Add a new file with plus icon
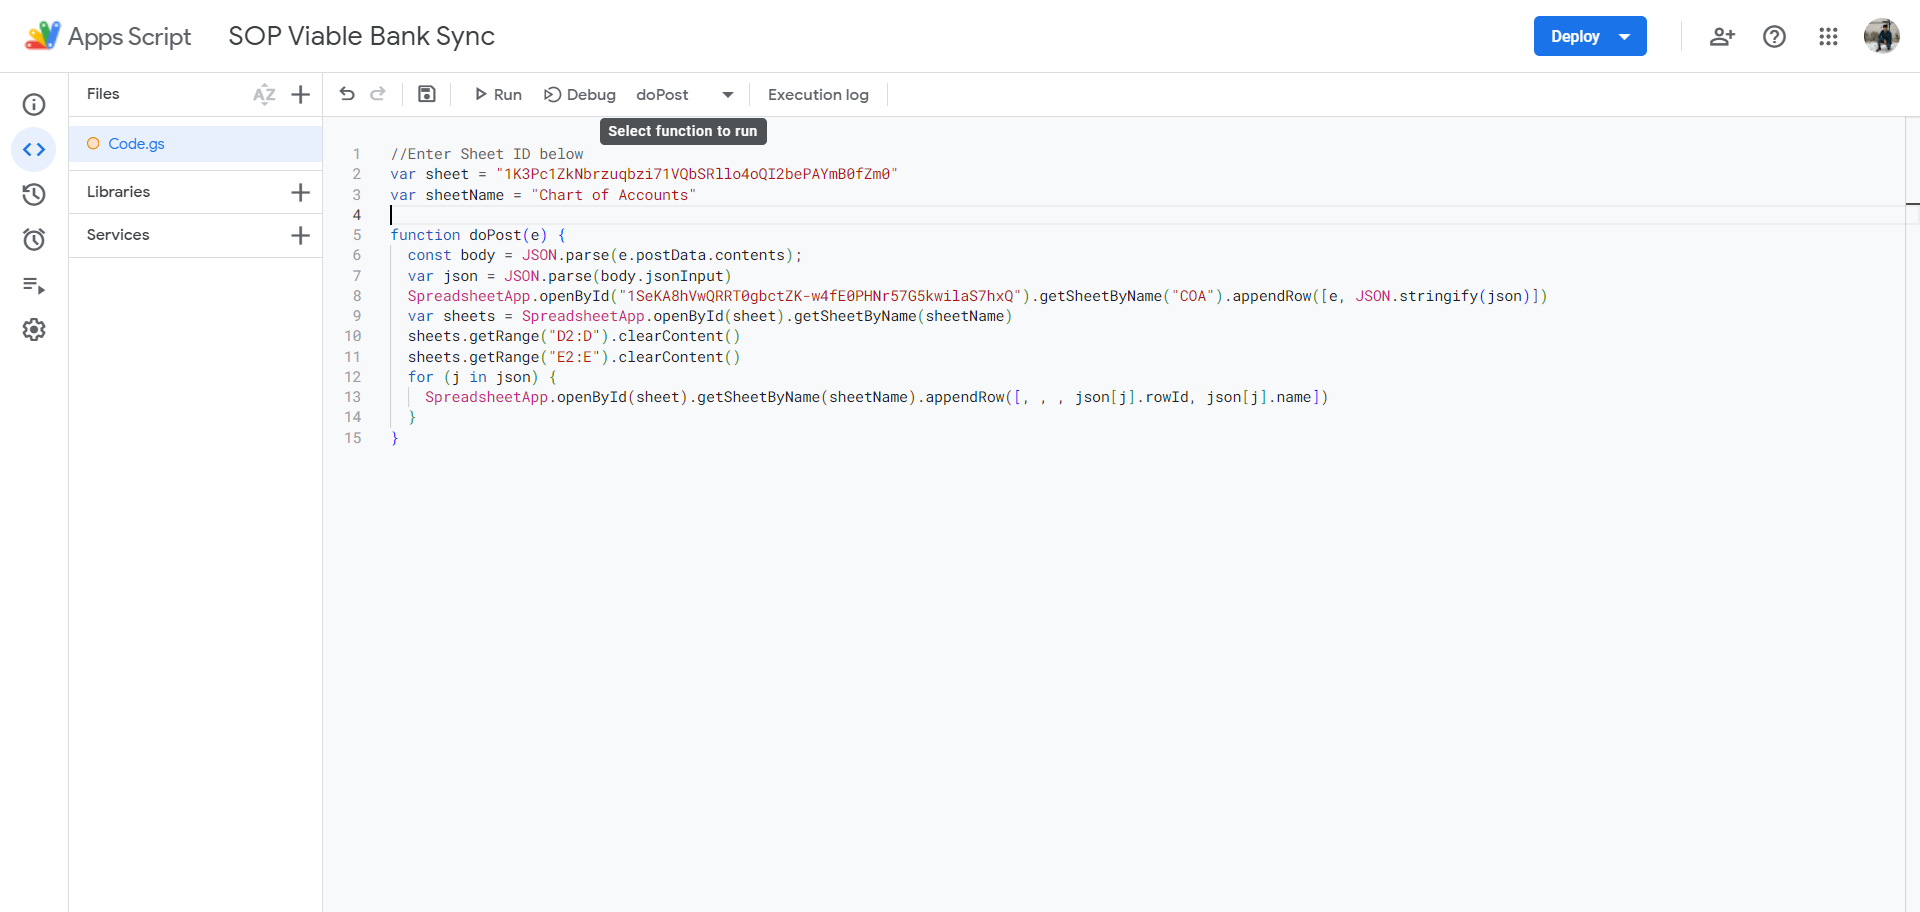The image size is (1920, 912). pyautogui.click(x=300, y=94)
